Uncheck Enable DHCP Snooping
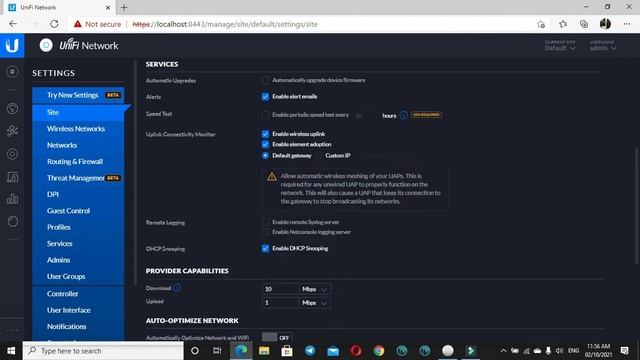 click(x=265, y=249)
